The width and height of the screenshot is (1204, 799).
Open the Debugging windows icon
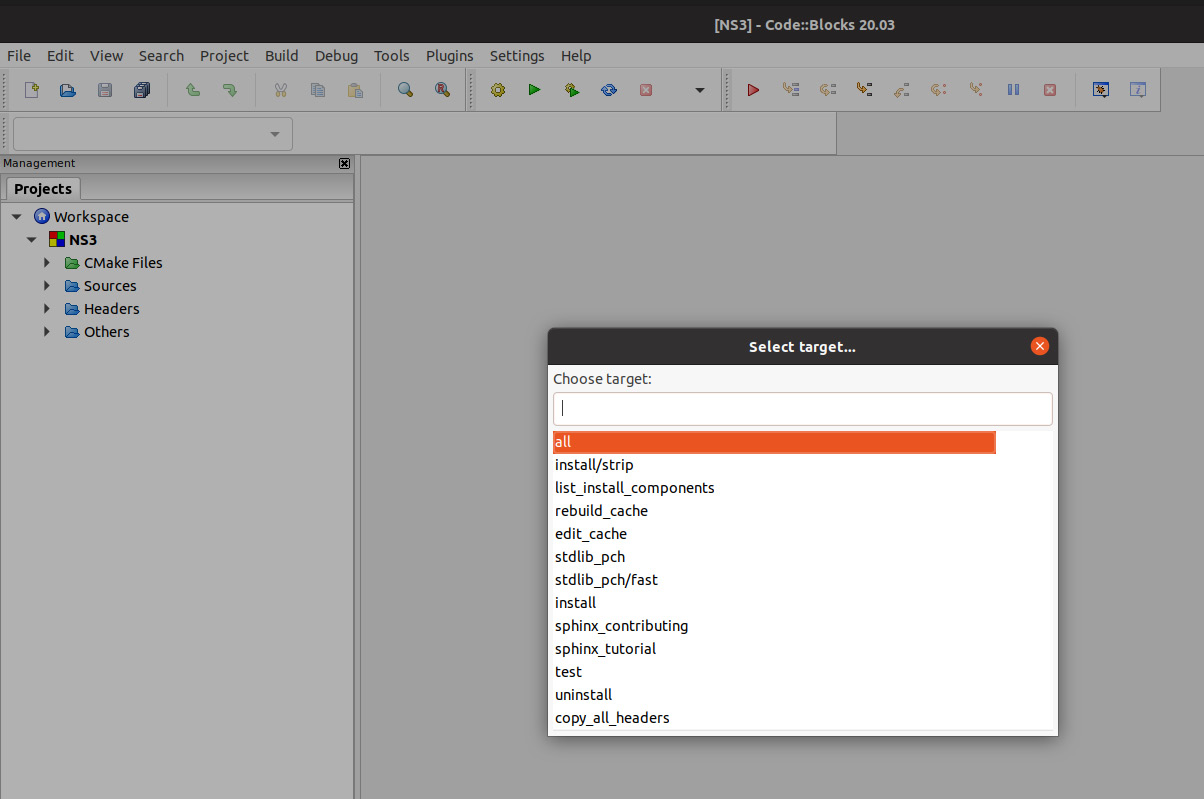[1101, 90]
